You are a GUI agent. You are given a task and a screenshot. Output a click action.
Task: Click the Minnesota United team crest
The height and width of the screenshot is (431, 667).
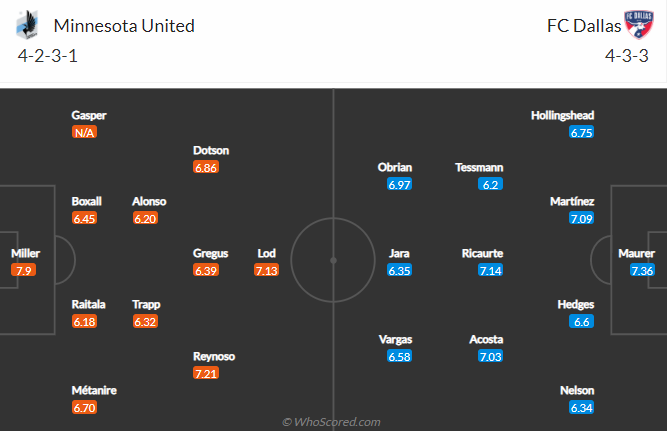(27, 24)
